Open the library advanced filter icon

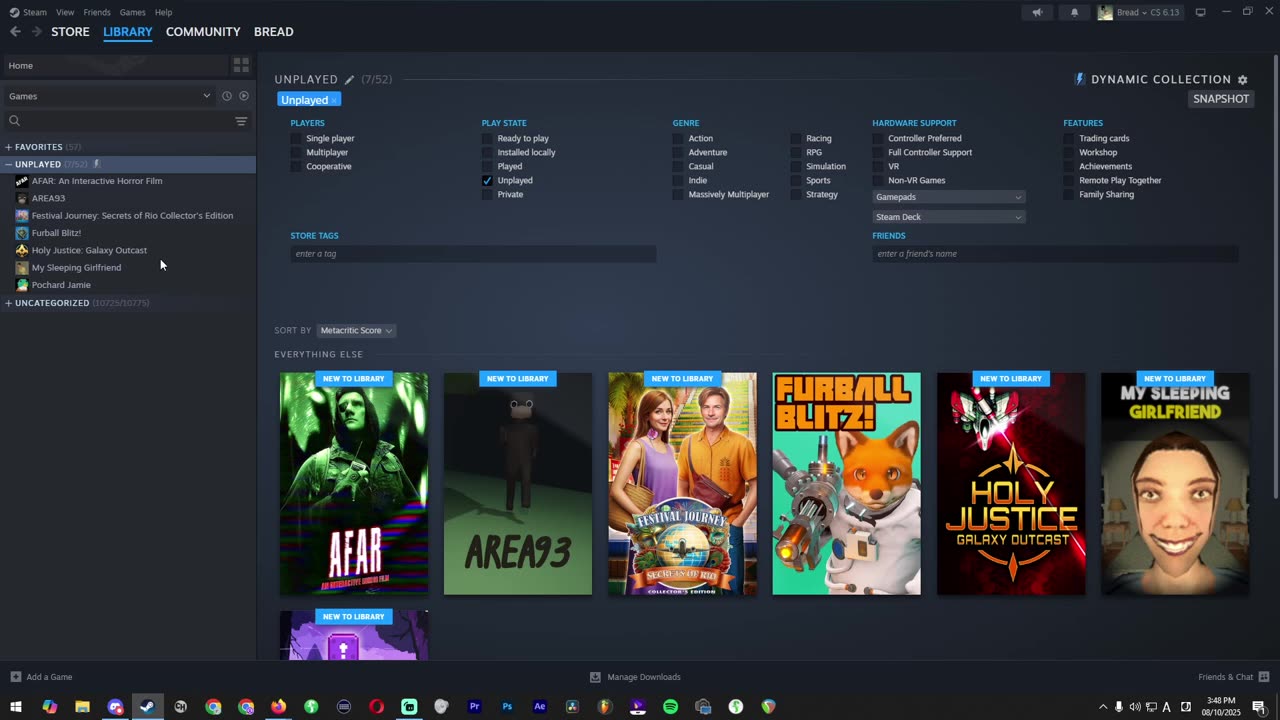click(241, 121)
